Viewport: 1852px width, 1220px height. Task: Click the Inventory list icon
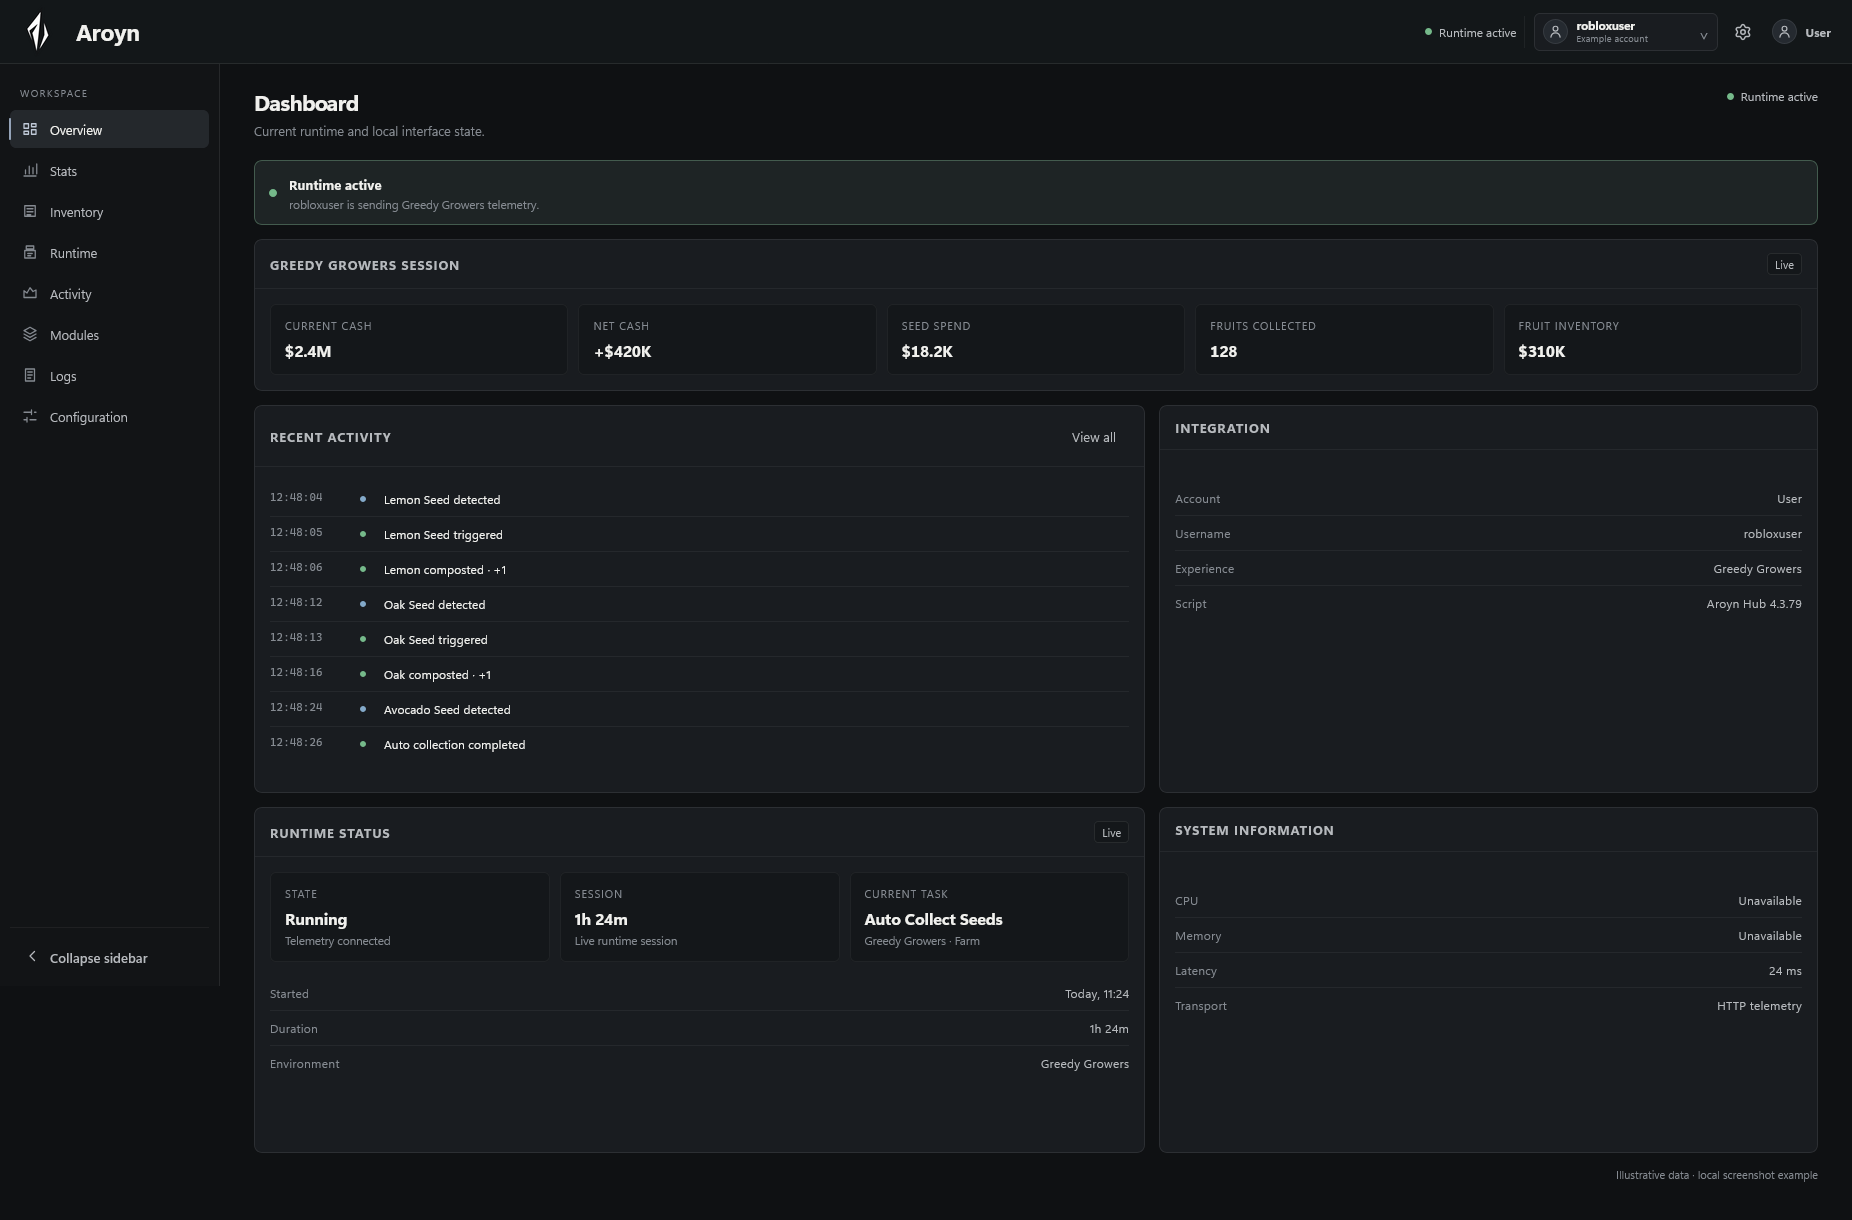tap(30, 212)
